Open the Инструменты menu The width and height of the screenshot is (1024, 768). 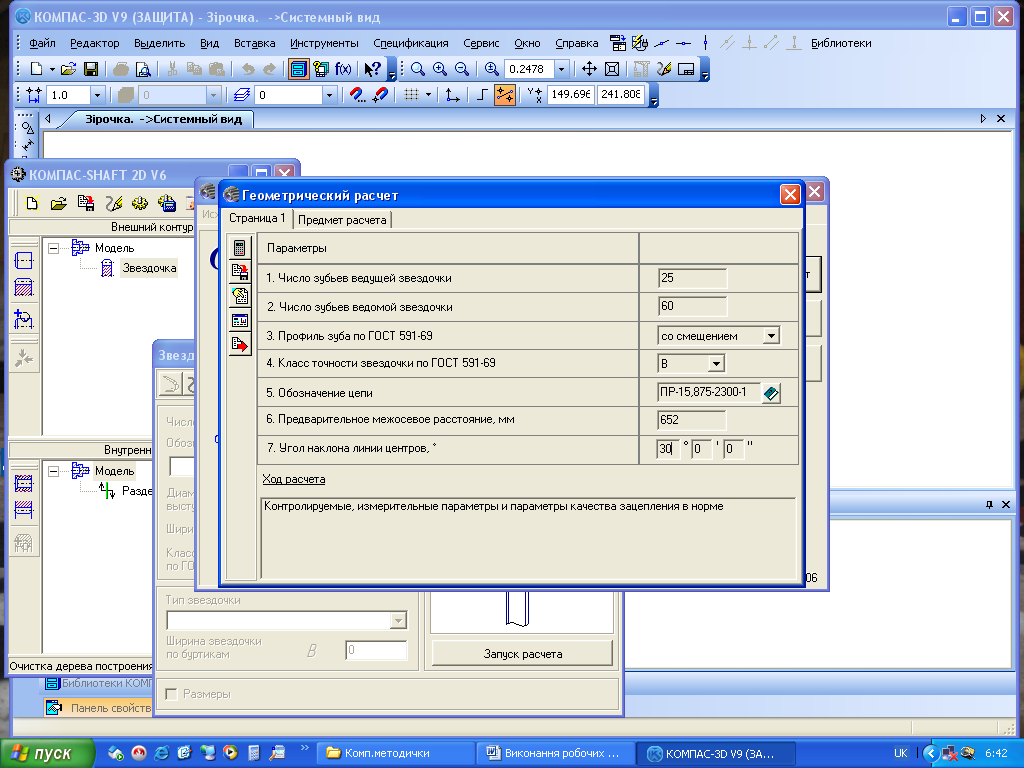pos(324,44)
